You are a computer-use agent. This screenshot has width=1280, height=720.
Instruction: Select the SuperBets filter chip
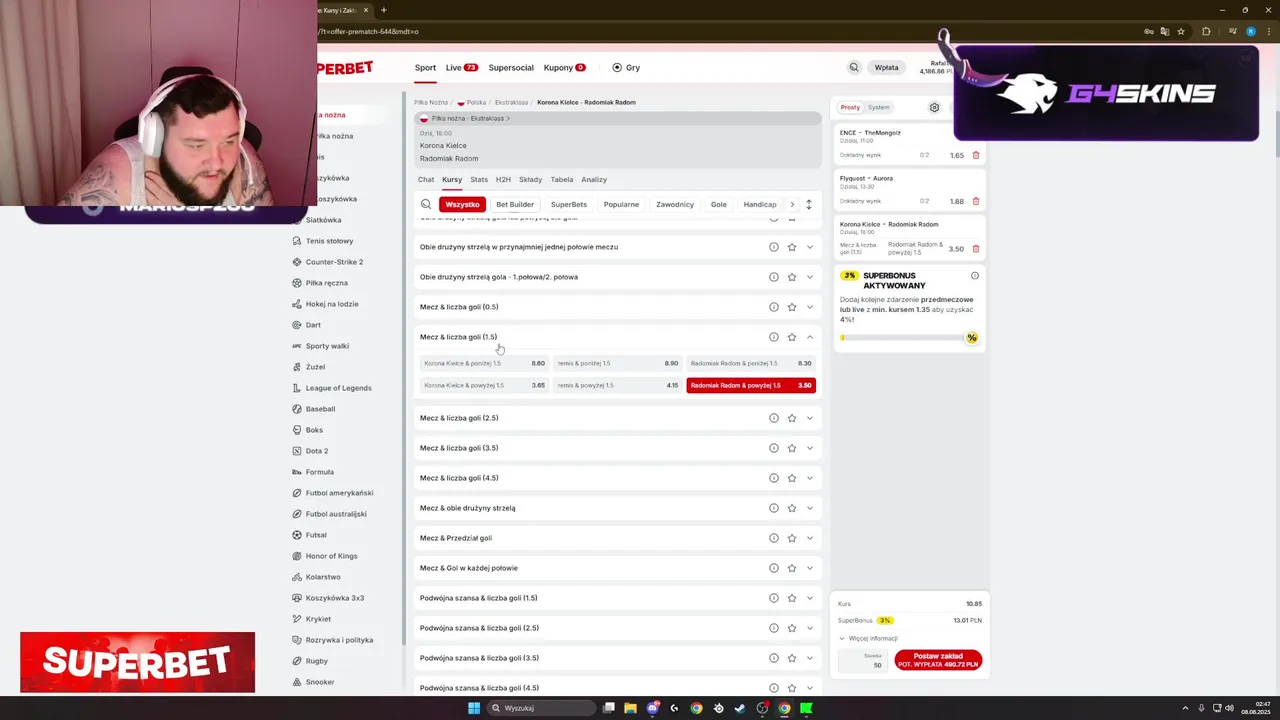[569, 204]
